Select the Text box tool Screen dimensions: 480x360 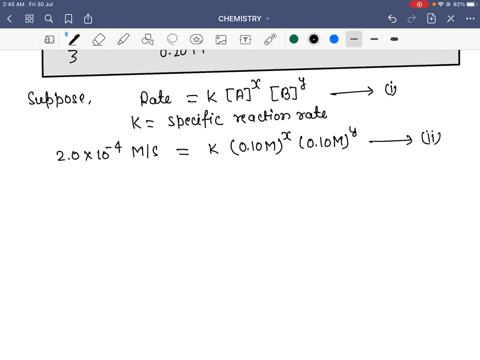pyautogui.click(x=245, y=40)
